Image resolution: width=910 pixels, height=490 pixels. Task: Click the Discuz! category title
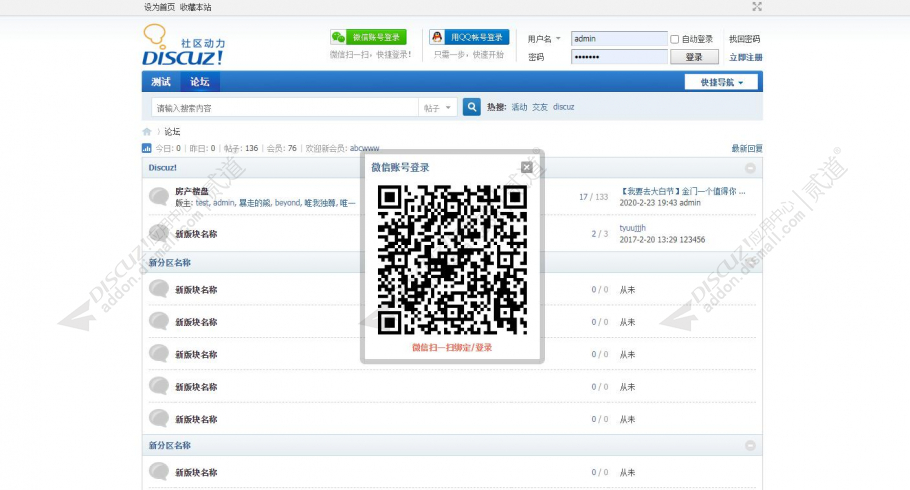(x=162, y=168)
